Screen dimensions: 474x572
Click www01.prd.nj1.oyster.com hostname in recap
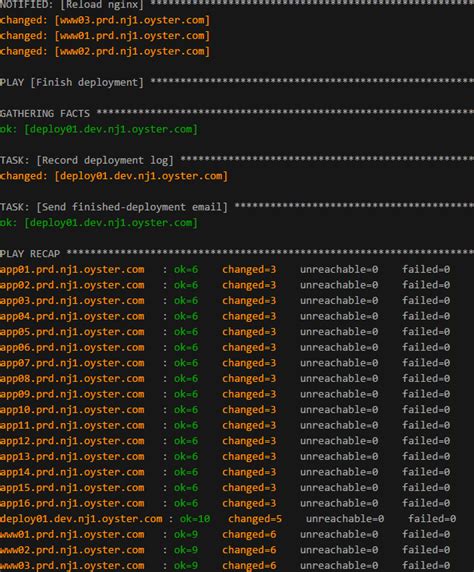(72, 534)
